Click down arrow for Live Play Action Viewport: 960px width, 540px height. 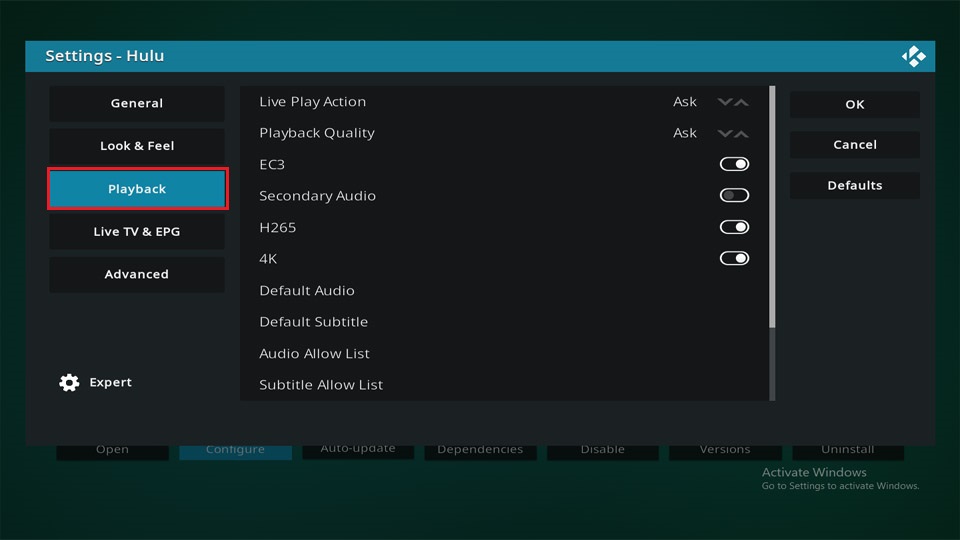(725, 102)
